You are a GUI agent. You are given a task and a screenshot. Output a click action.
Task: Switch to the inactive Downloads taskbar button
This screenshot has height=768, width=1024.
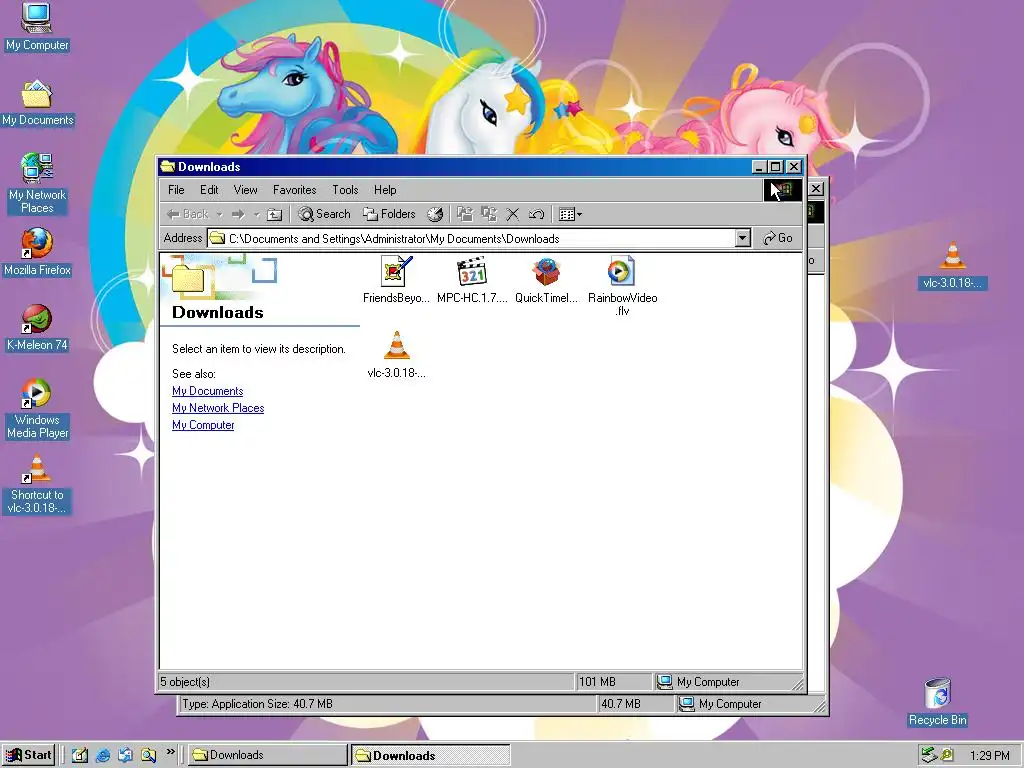[268, 755]
